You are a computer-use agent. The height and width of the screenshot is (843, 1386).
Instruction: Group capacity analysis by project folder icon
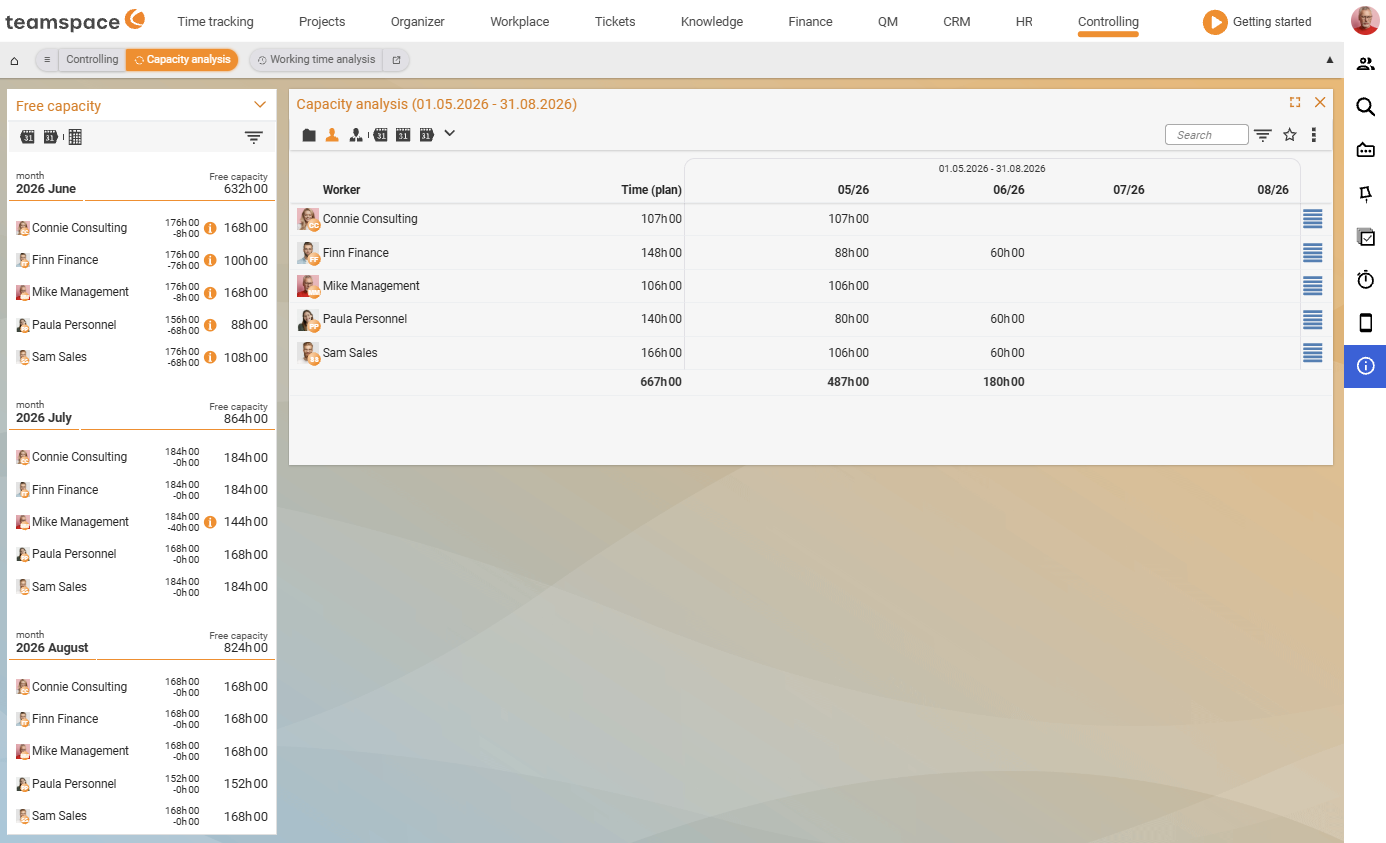pyautogui.click(x=309, y=135)
